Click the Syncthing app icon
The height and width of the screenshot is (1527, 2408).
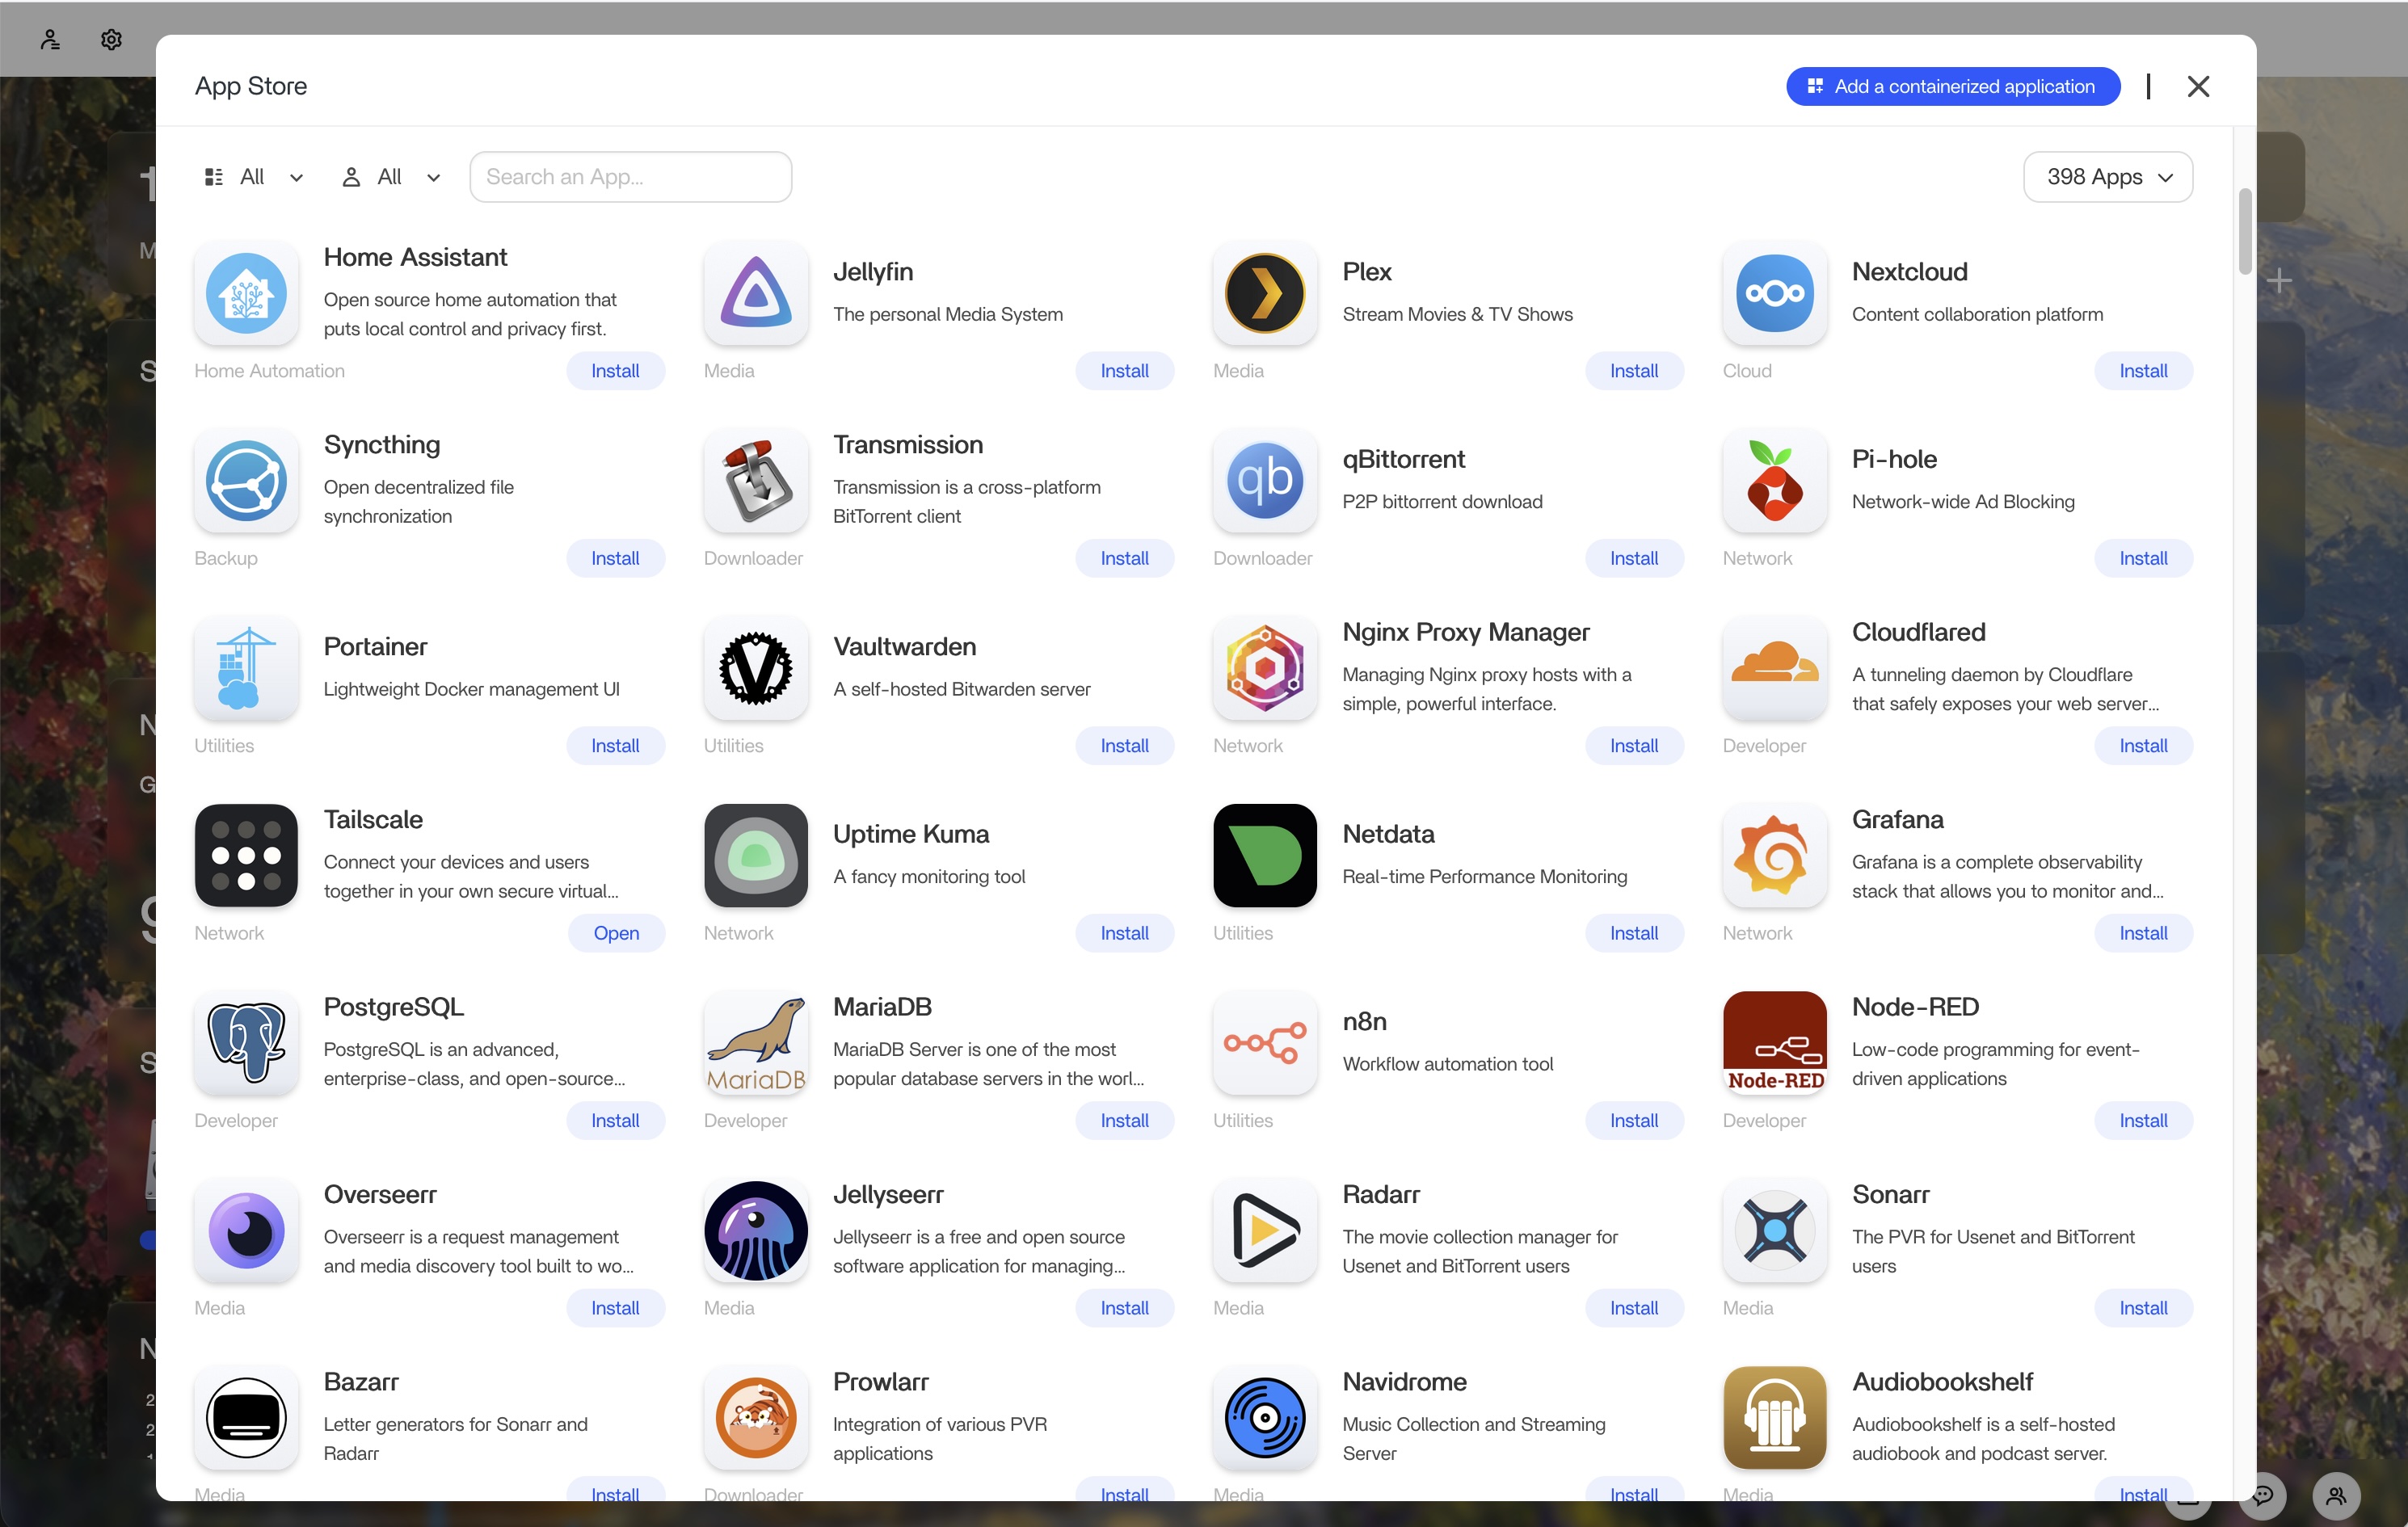pyautogui.click(x=246, y=481)
